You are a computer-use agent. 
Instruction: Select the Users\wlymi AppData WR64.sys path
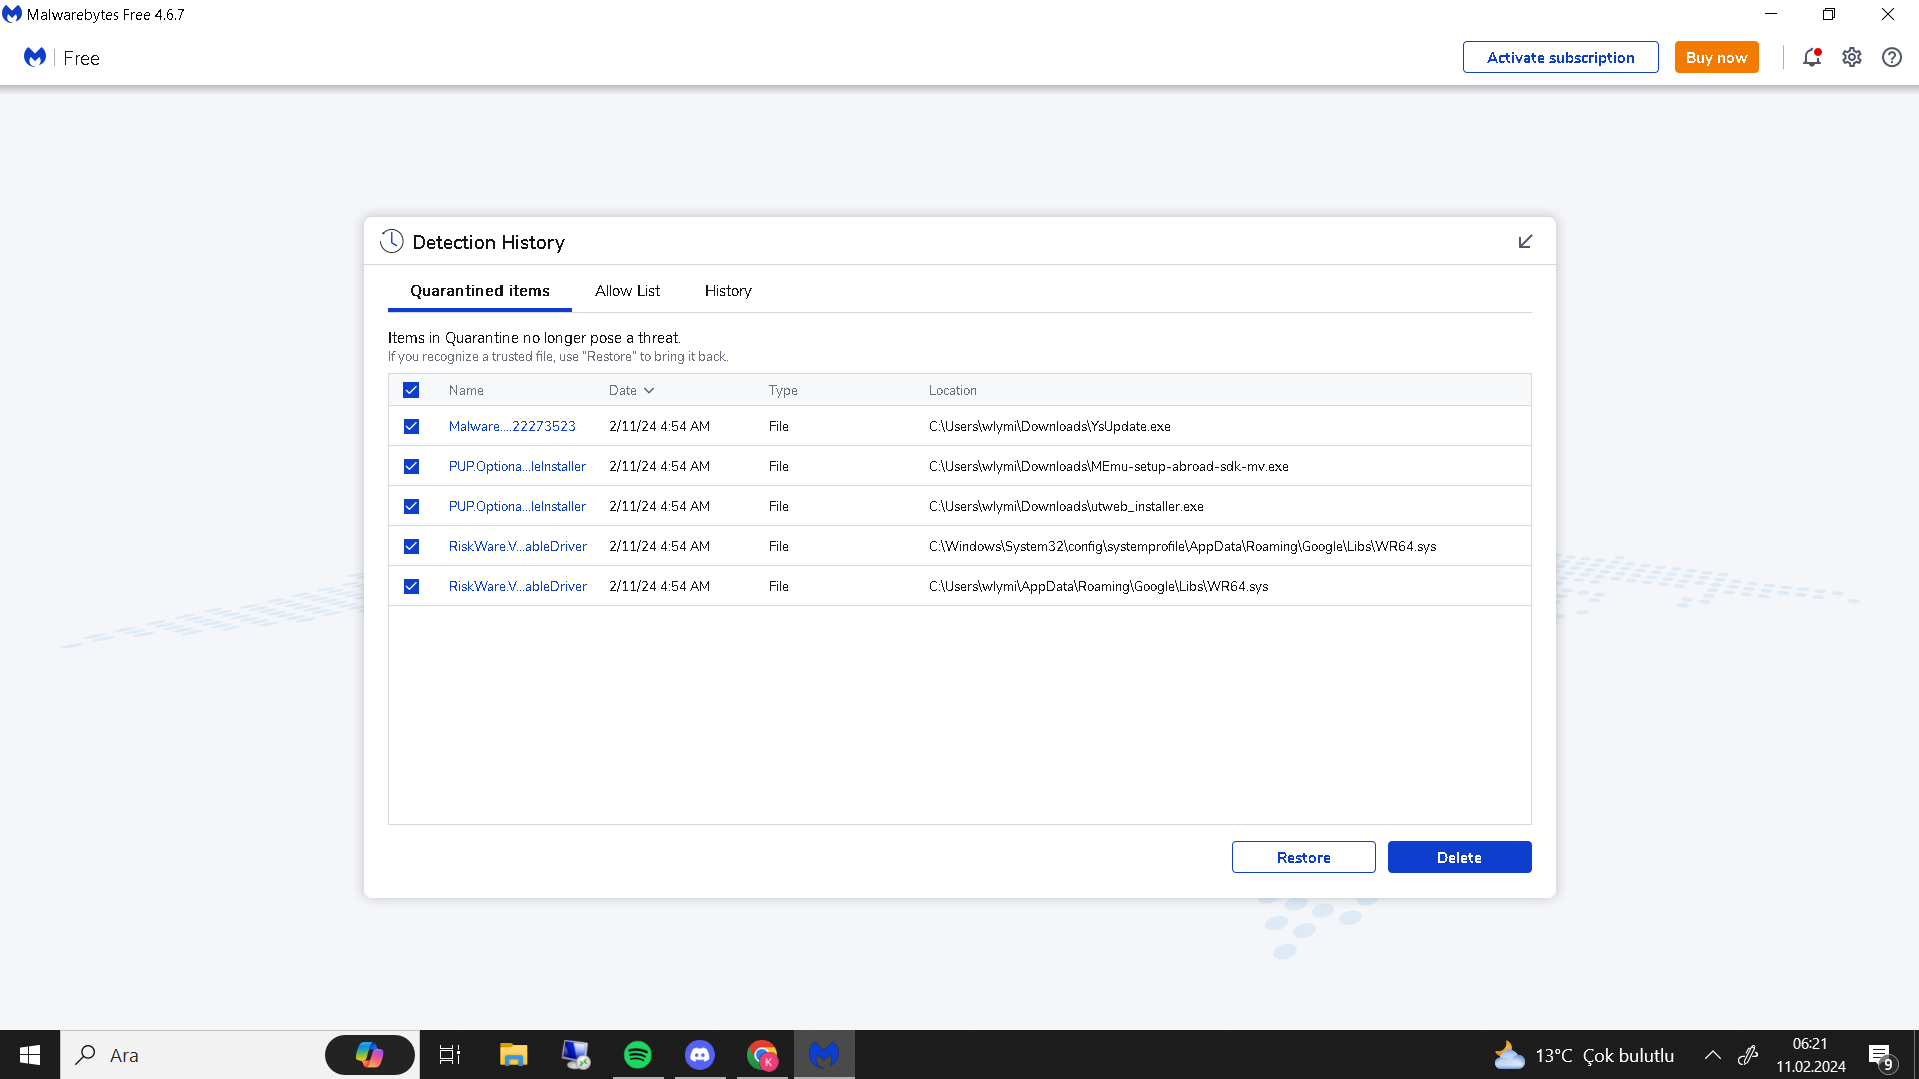(1098, 586)
